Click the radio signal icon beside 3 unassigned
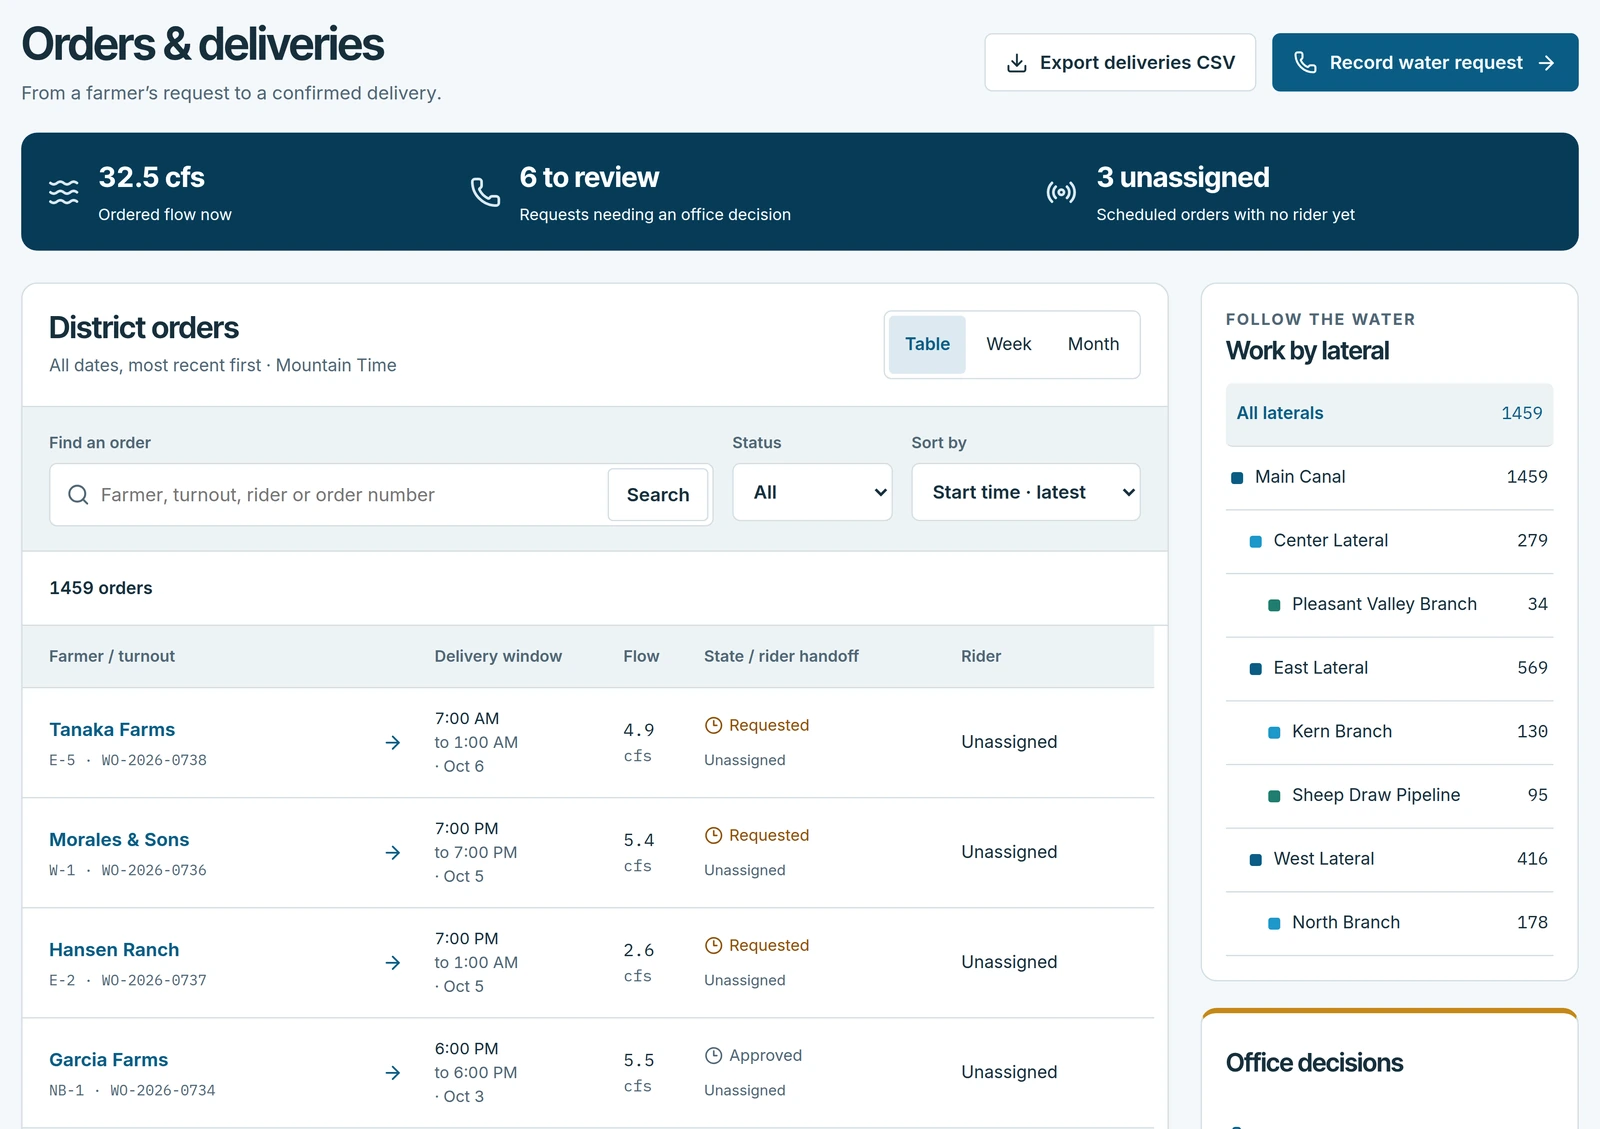Image resolution: width=1600 pixels, height=1129 pixels. tap(1061, 191)
